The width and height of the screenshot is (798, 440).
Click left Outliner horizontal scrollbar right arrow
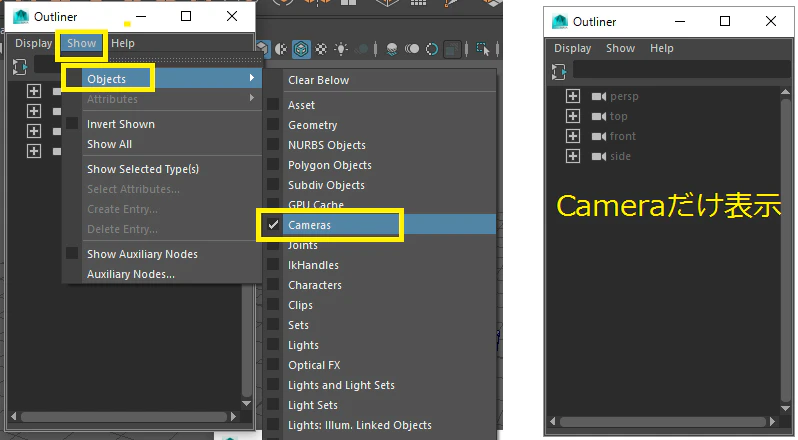coord(234,416)
